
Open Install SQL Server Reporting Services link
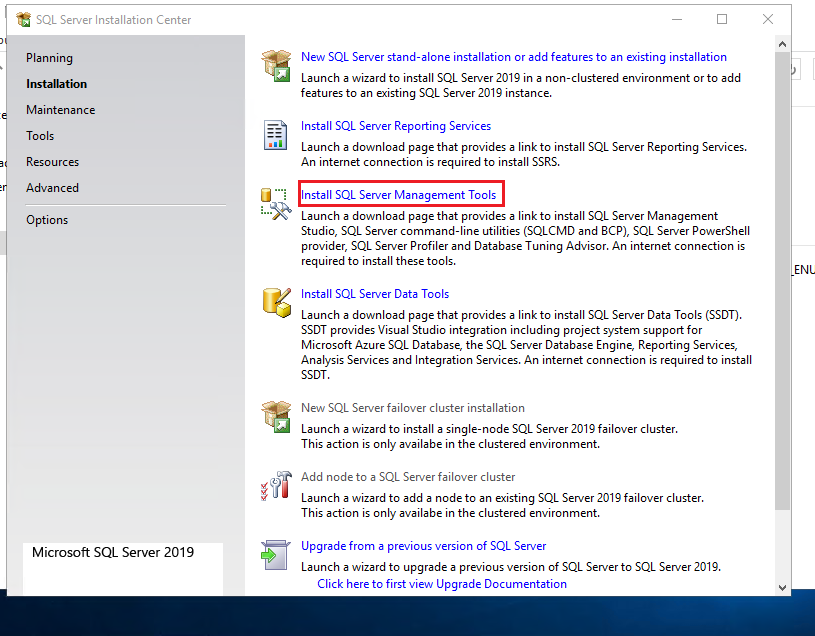coord(396,126)
